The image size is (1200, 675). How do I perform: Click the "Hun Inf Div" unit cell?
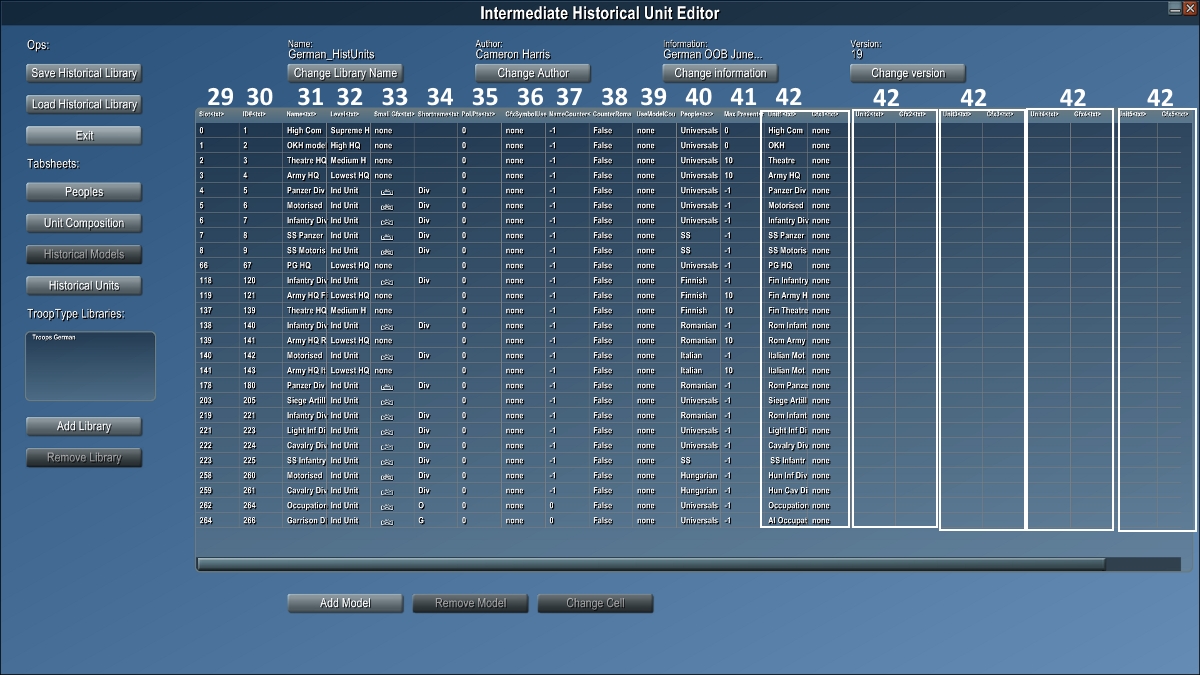[787, 476]
